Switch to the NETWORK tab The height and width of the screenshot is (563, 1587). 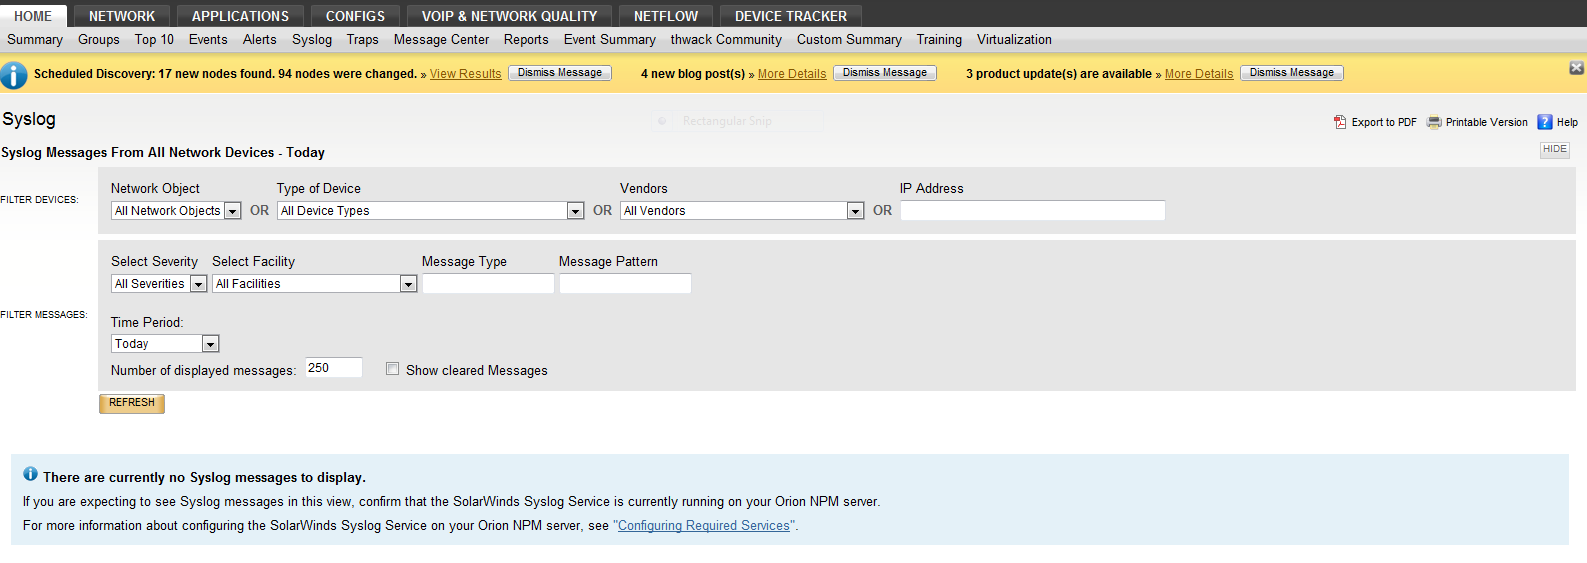pyautogui.click(x=122, y=16)
